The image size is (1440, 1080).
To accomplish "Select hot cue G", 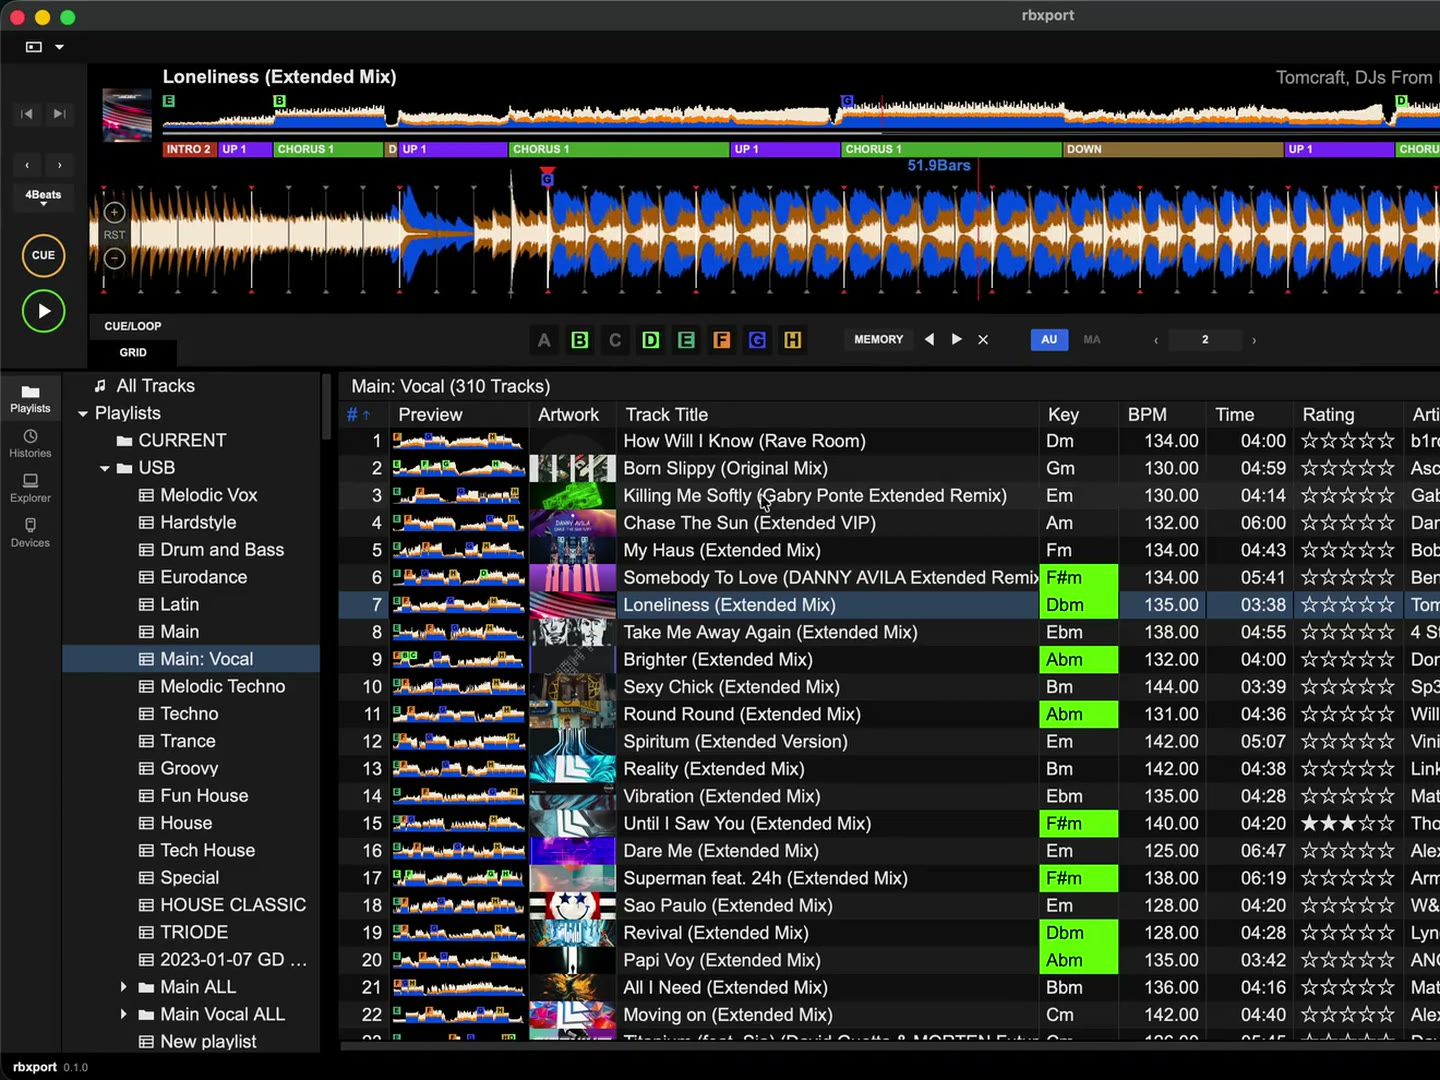I will pos(757,340).
